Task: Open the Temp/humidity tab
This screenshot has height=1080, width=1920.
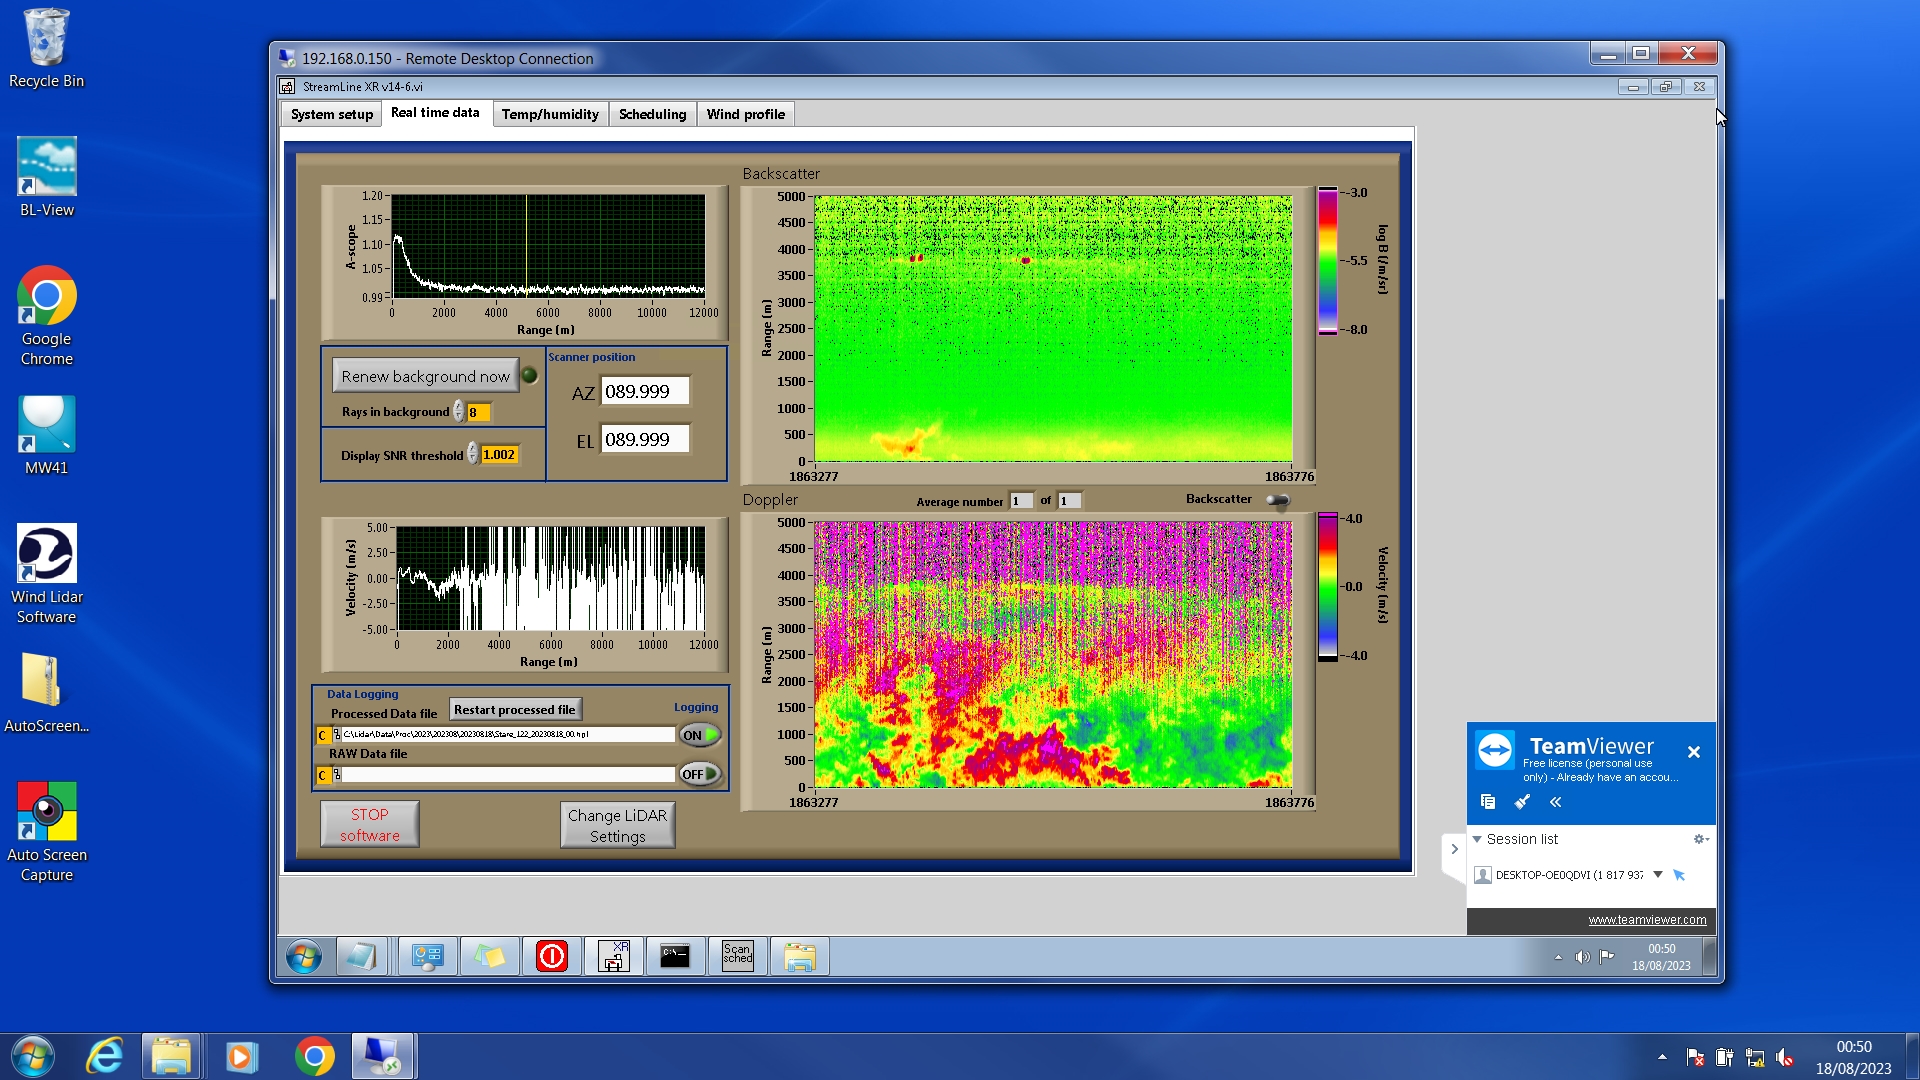Action: click(550, 114)
